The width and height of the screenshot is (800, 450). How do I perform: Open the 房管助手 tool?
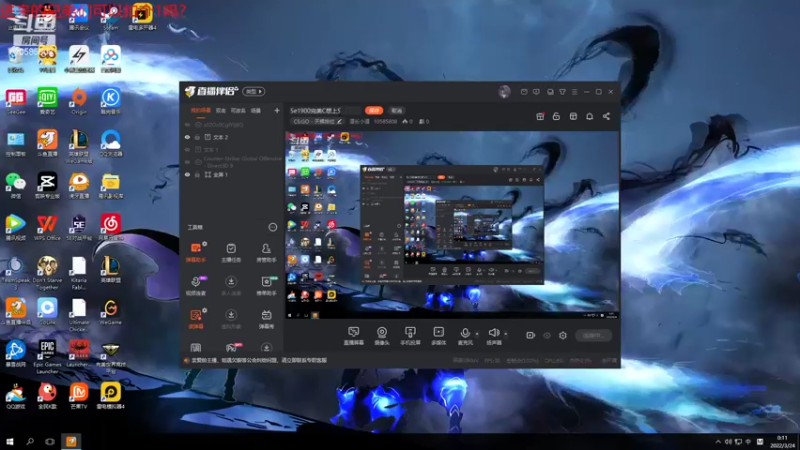pos(266,252)
